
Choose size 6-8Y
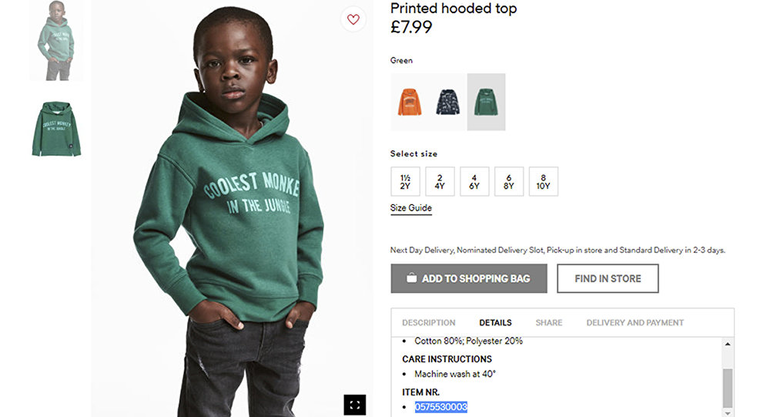click(508, 181)
